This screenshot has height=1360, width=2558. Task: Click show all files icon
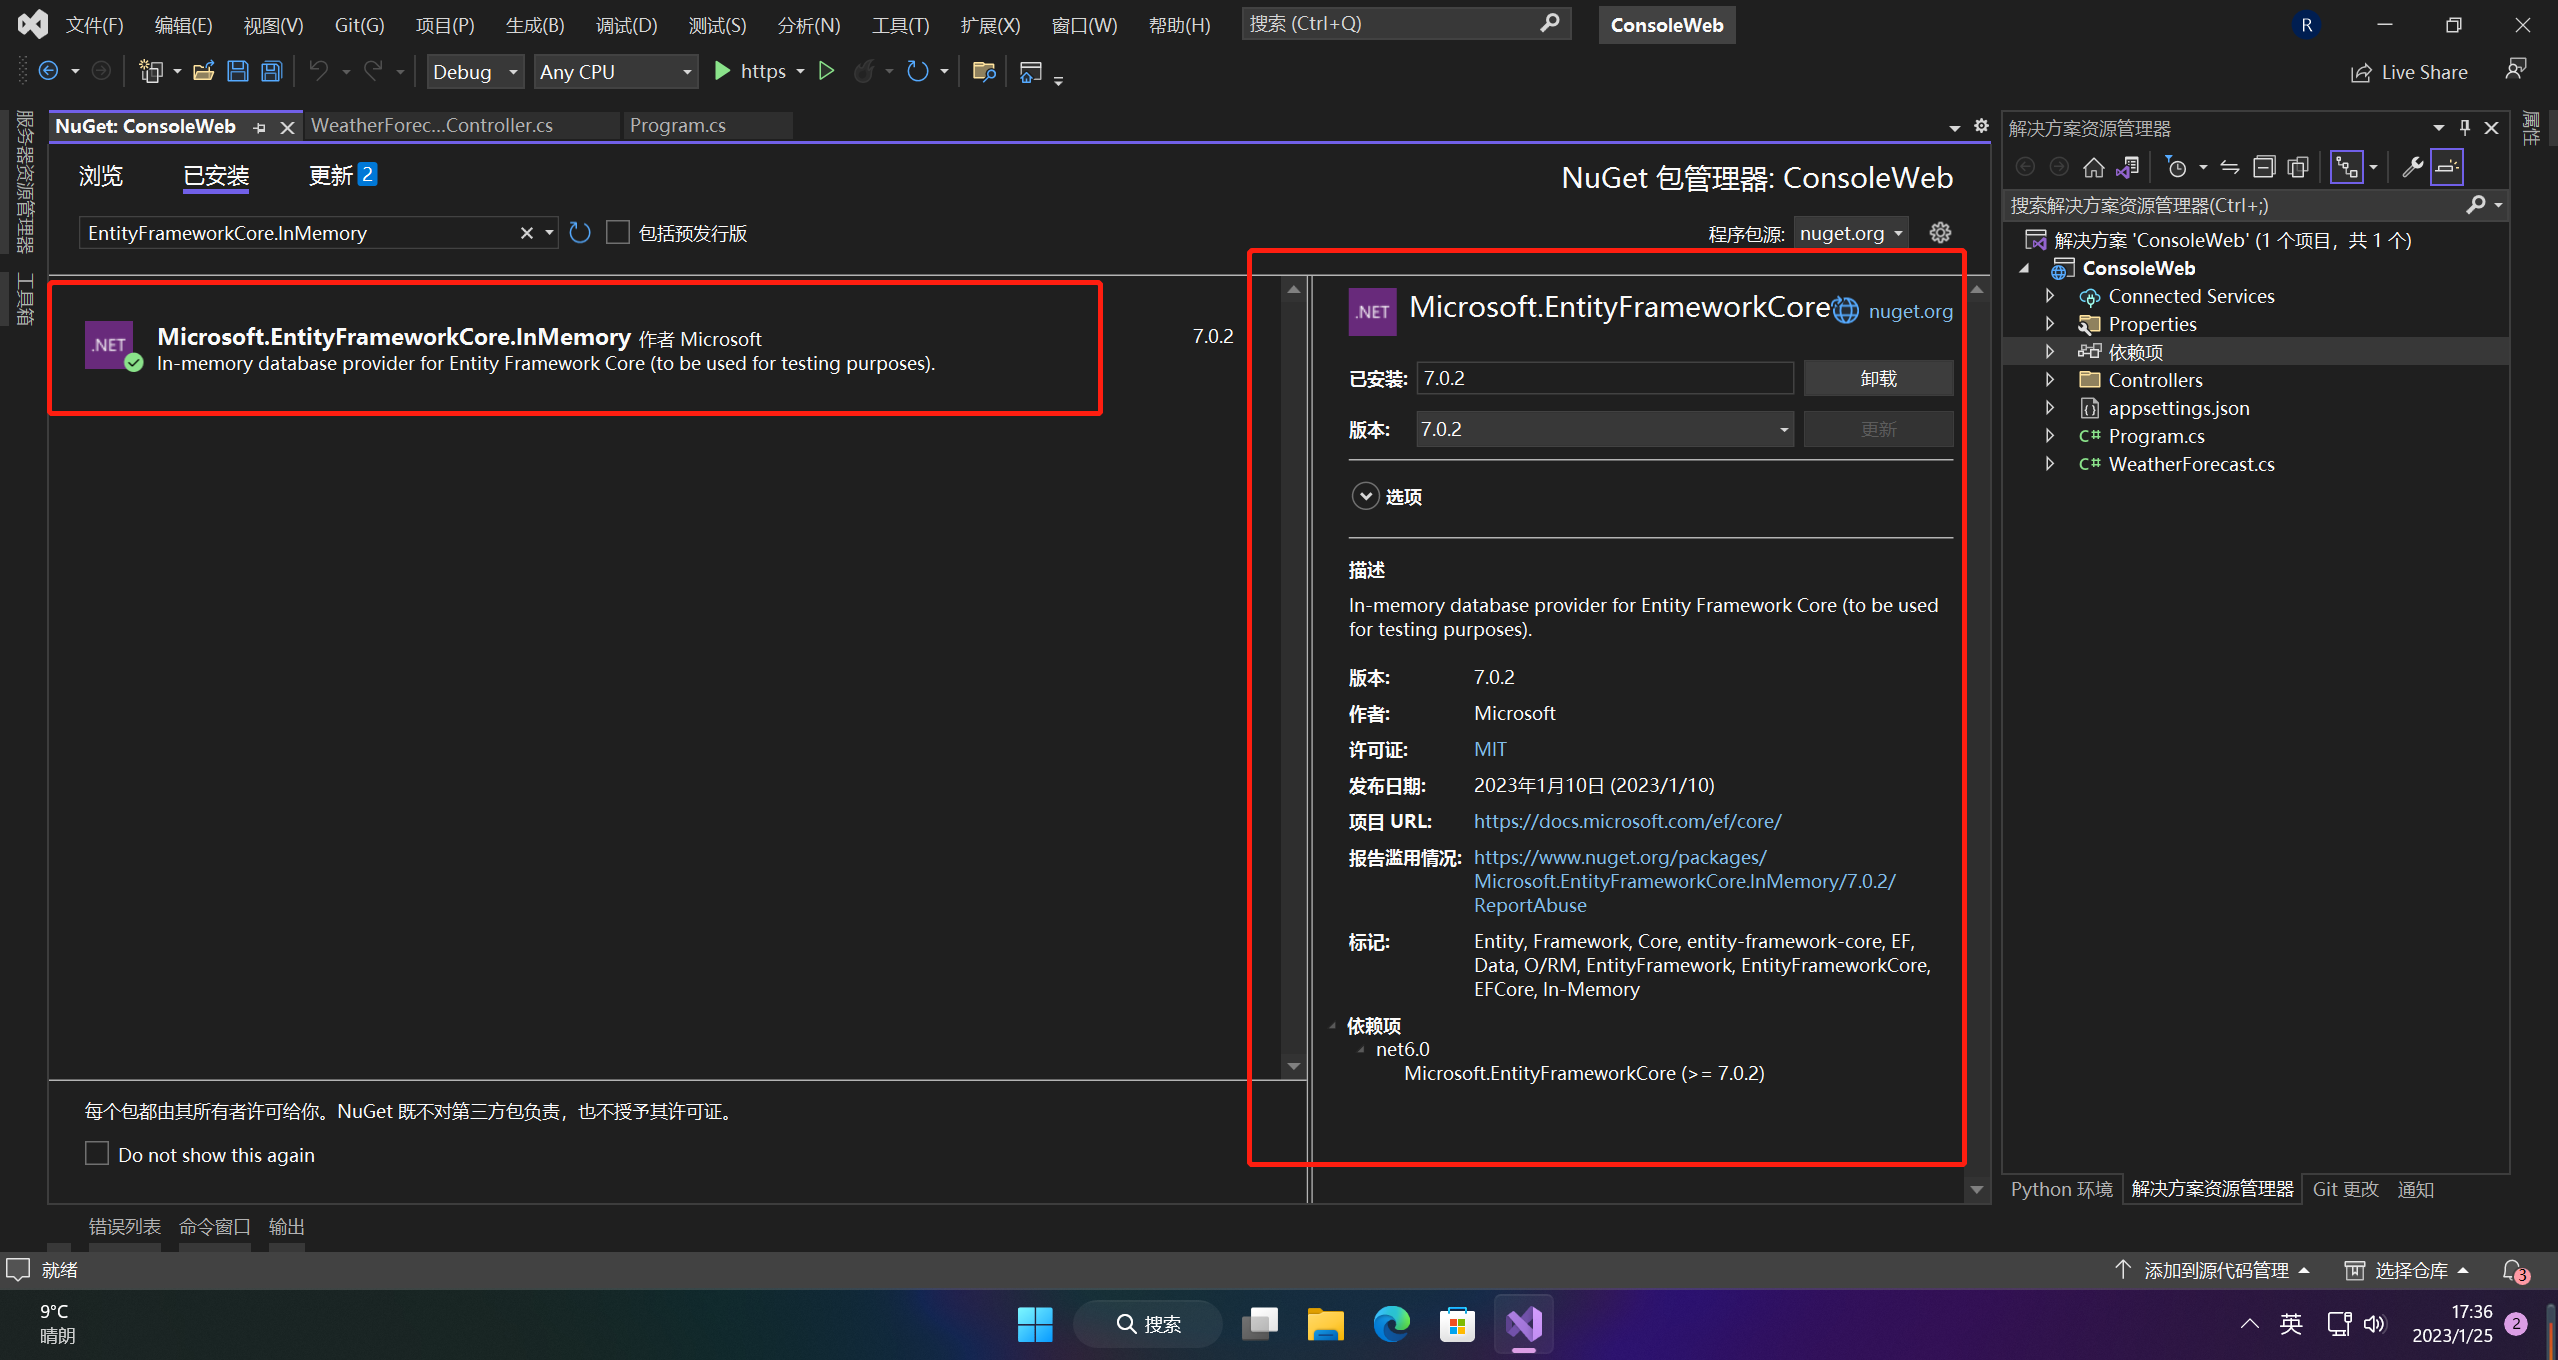(x=2298, y=167)
